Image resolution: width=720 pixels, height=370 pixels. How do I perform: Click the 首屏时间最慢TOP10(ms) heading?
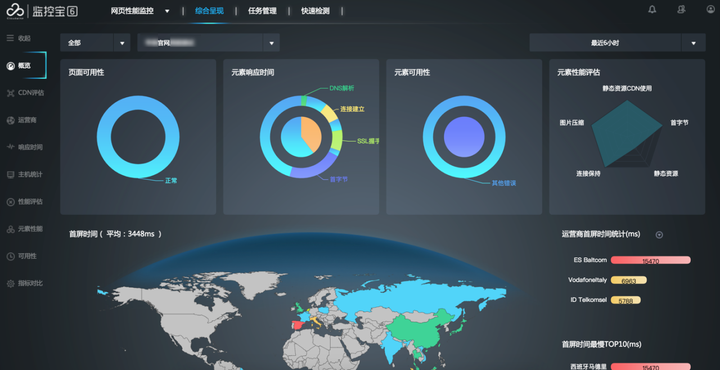(602, 344)
